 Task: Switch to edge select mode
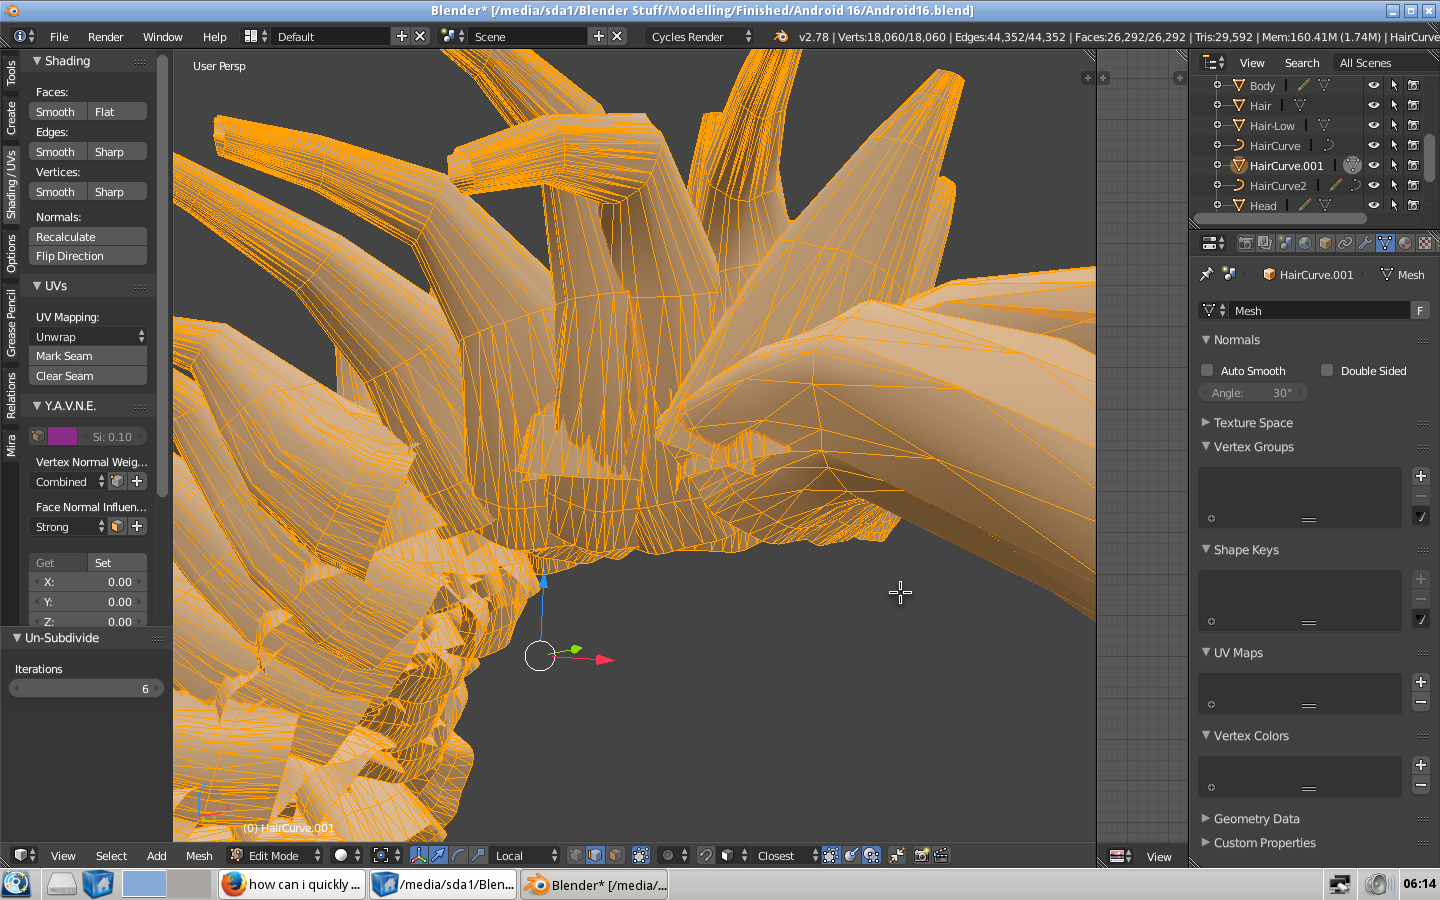(x=595, y=855)
